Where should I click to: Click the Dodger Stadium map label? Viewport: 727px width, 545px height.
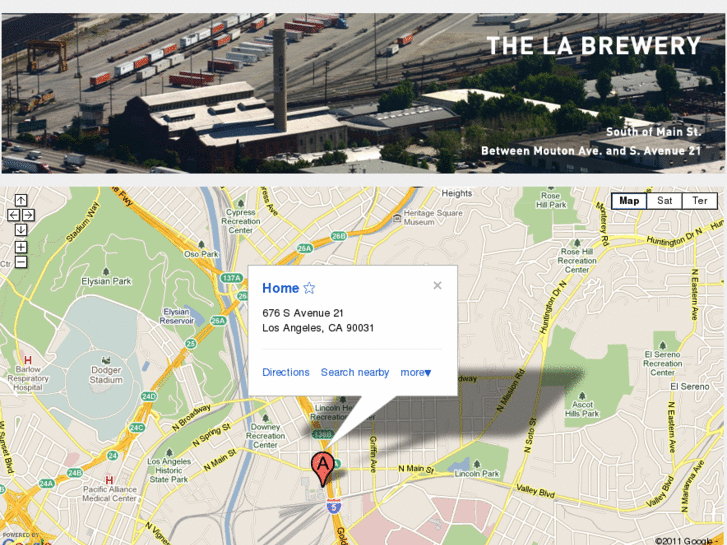click(x=106, y=375)
